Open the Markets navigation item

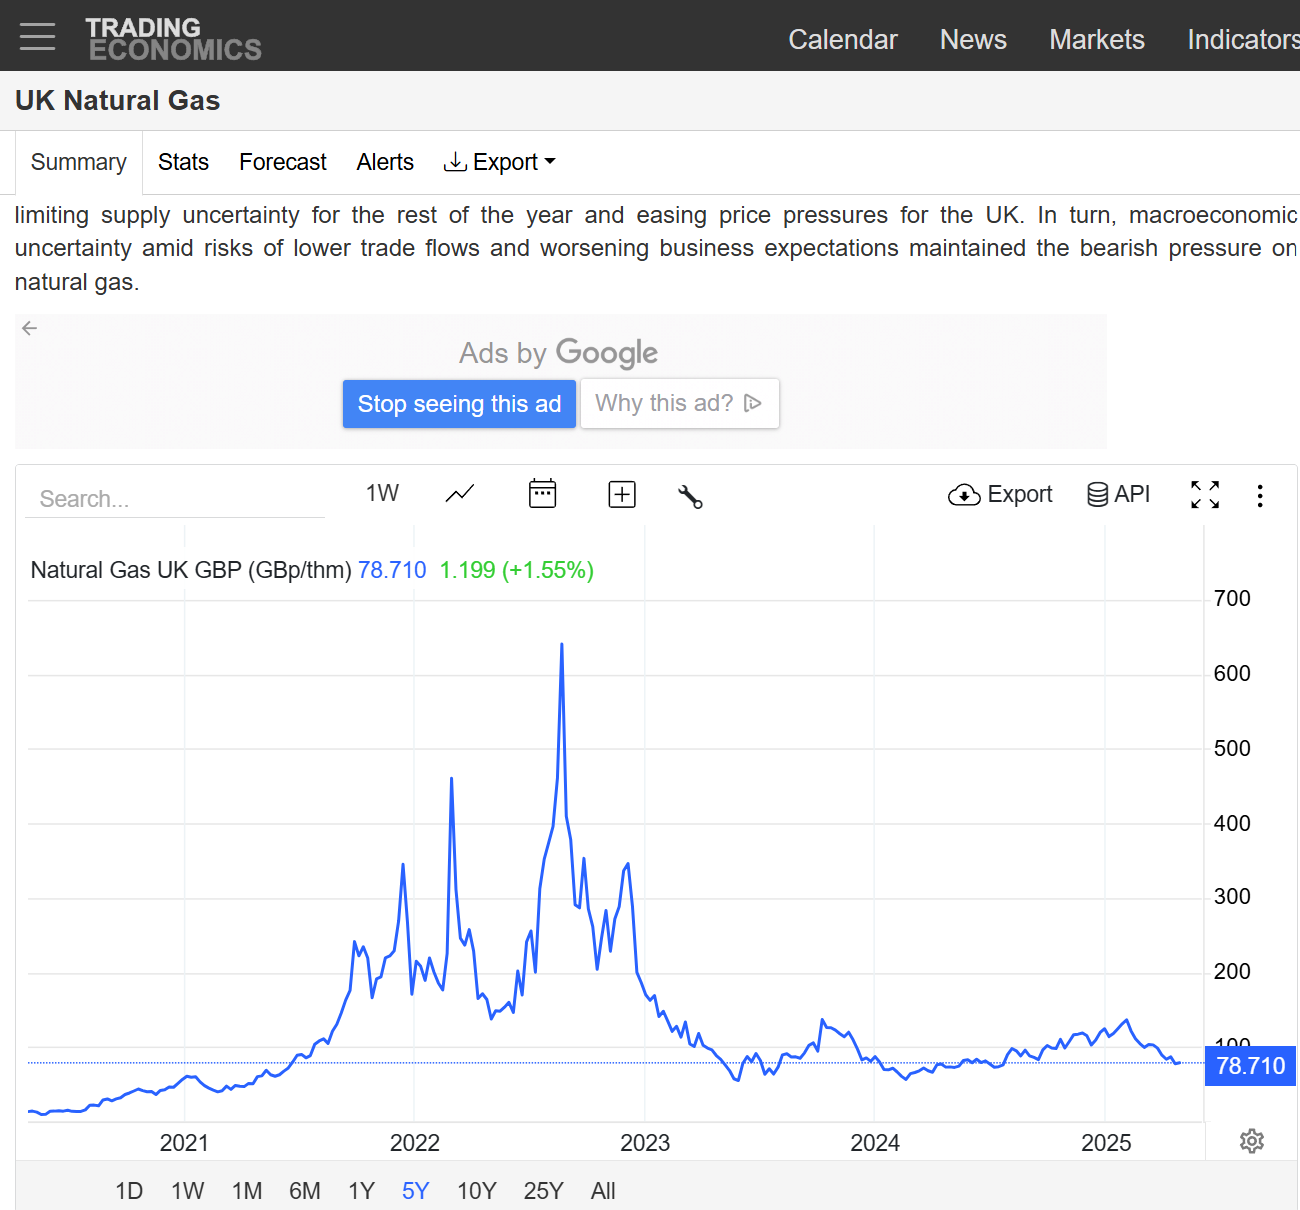[x=1097, y=39]
